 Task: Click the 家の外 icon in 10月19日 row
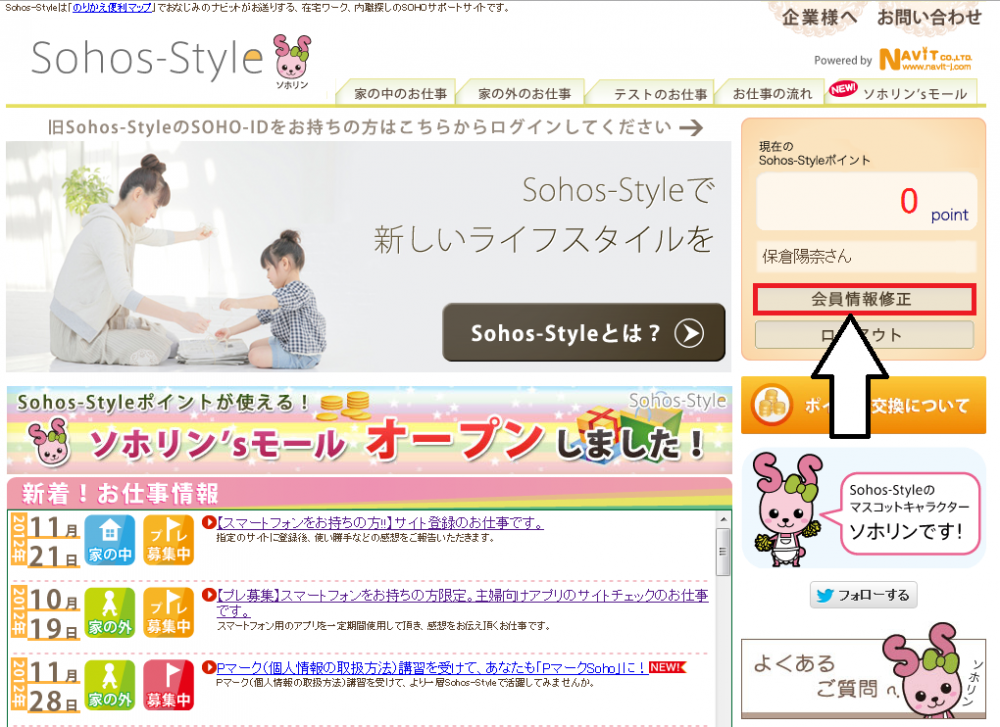pos(110,612)
